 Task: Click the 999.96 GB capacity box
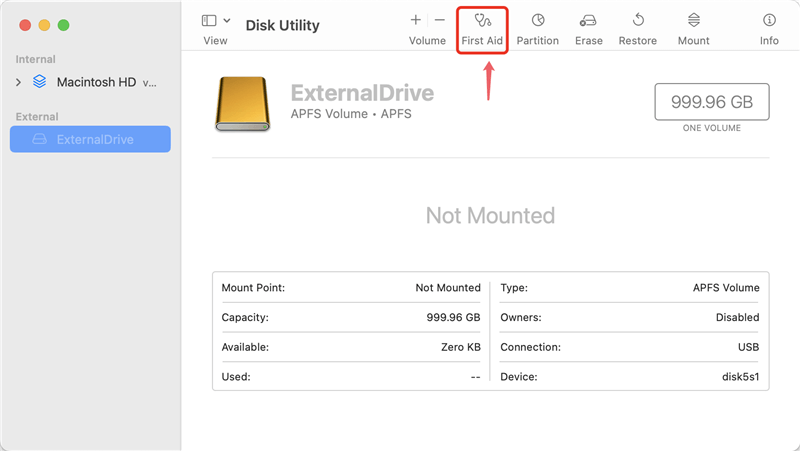711,102
